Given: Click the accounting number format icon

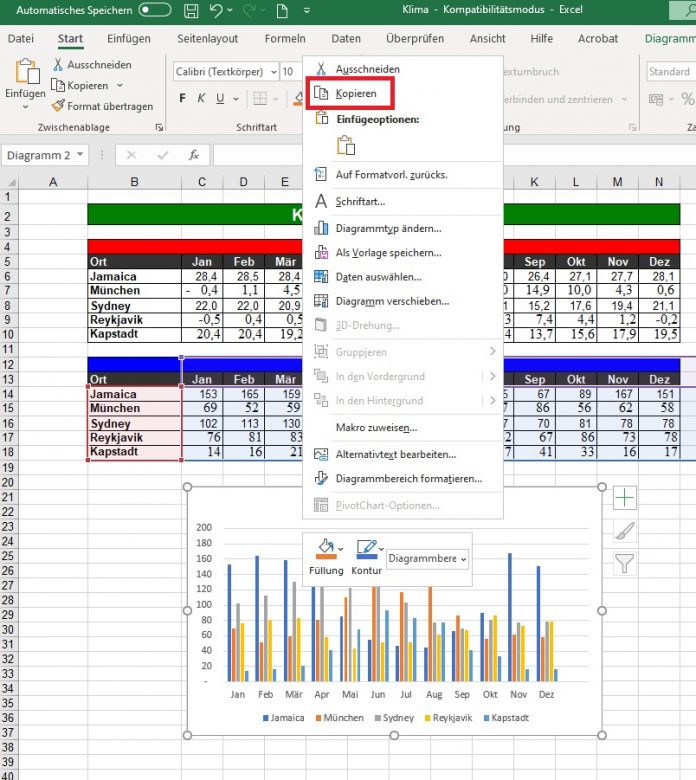Looking at the screenshot, I should tap(656, 99).
